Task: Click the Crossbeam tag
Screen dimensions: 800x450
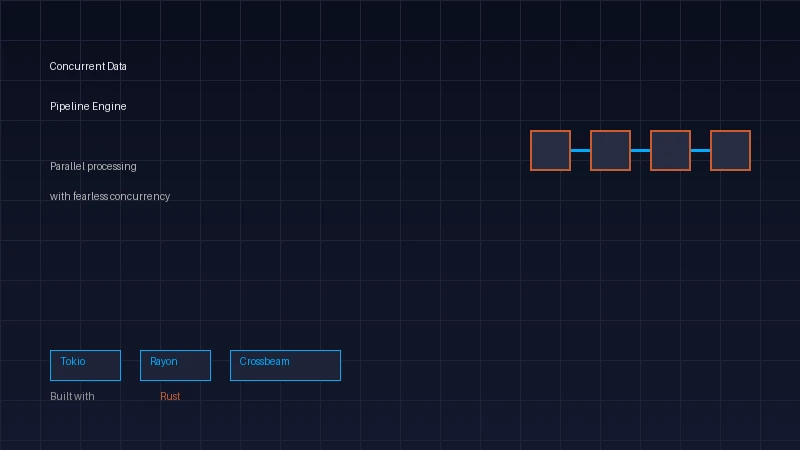Action: [x=285, y=365]
